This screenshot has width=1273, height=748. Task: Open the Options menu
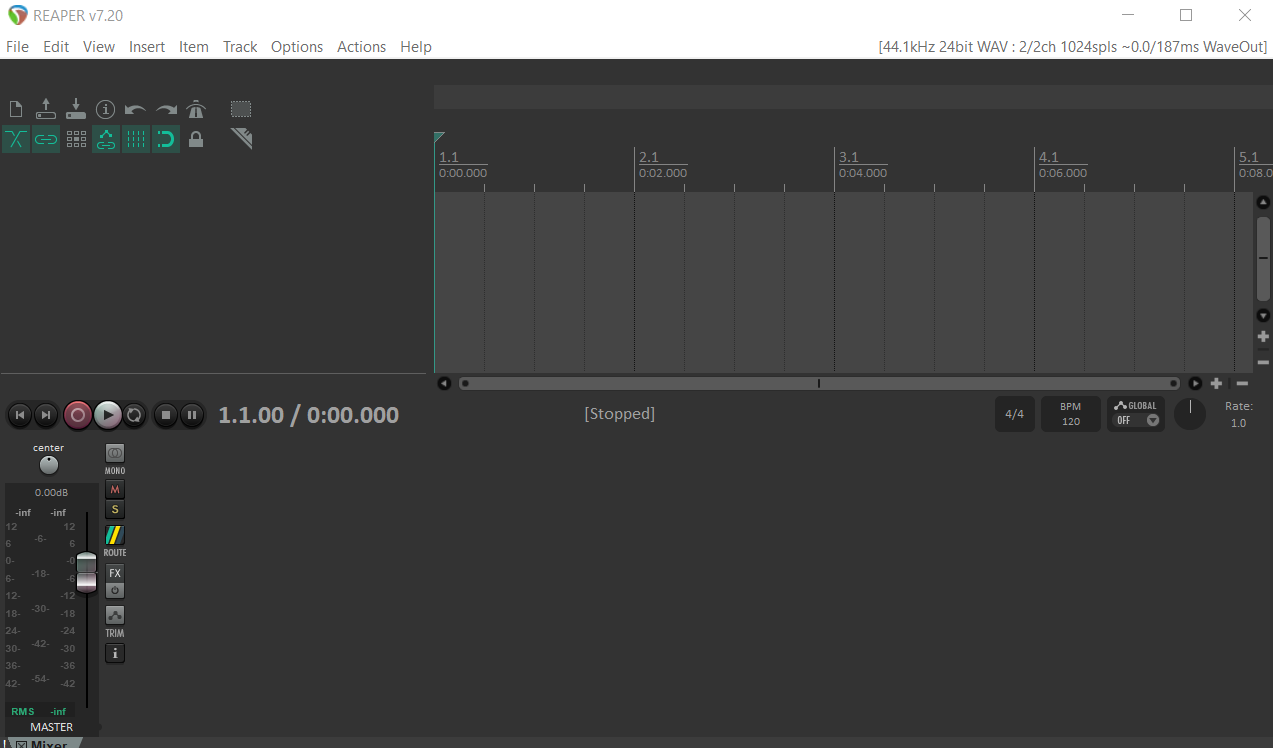click(297, 47)
